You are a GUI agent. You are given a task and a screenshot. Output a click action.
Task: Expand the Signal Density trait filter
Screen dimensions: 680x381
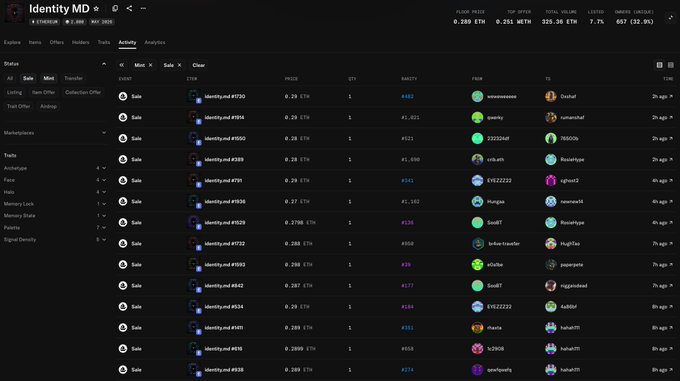[55, 240]
